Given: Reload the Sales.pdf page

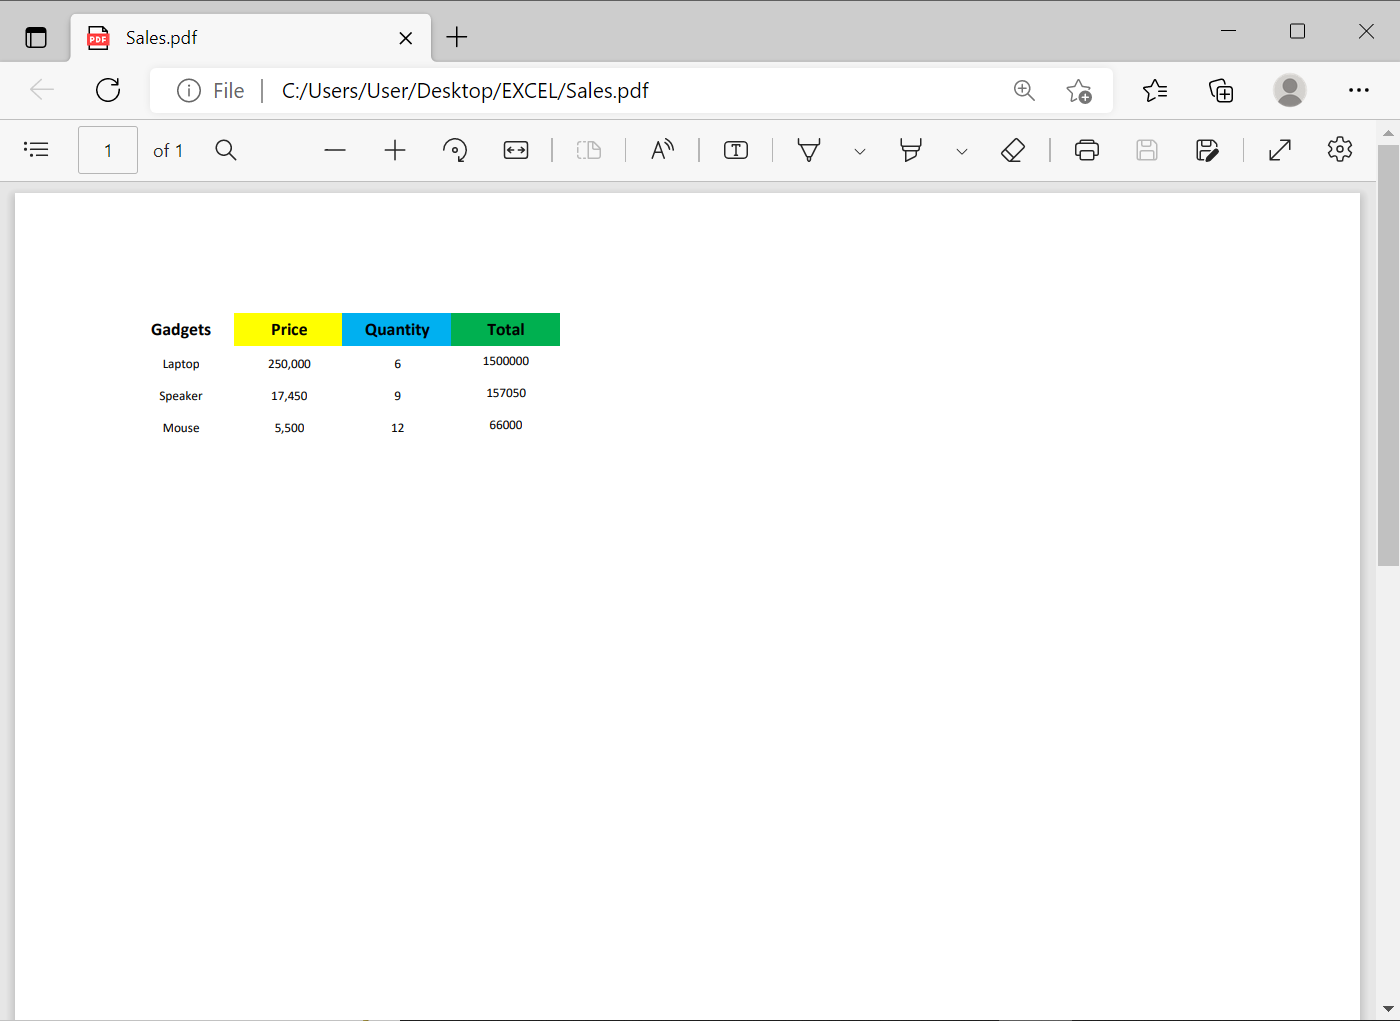Looking at the screenshot, I should 108,90.
